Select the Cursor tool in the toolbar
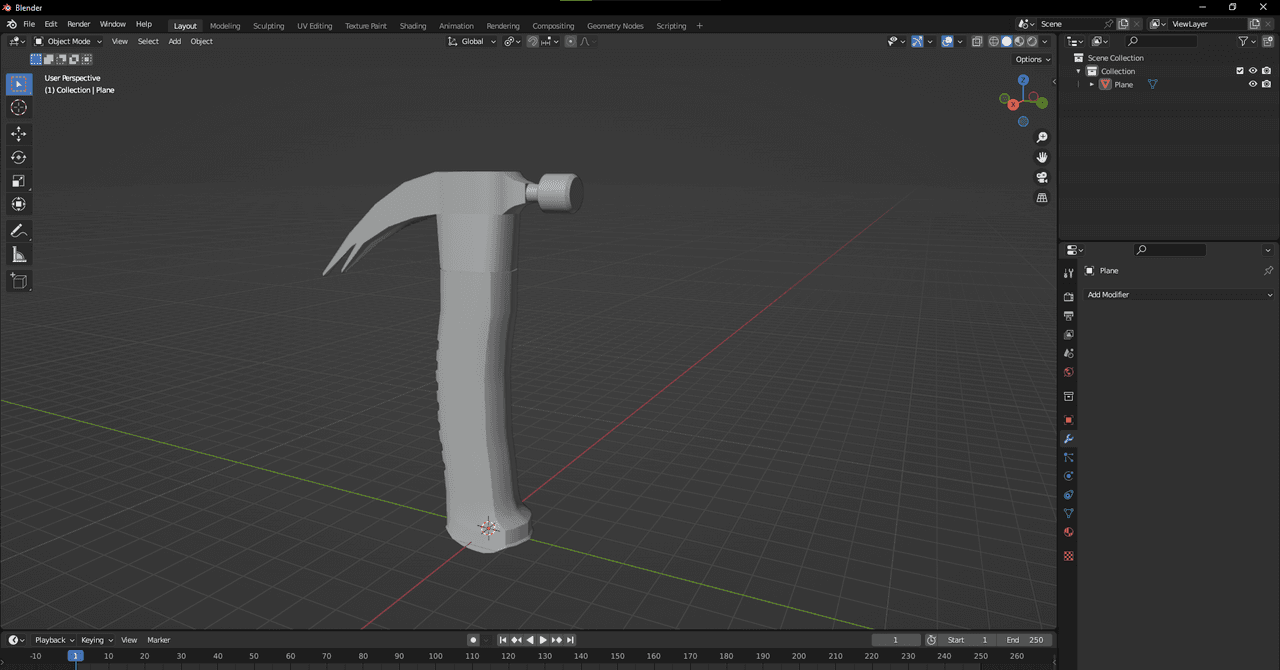The width and height of the screenshot is (1280, 670). (x=19, y=108)
